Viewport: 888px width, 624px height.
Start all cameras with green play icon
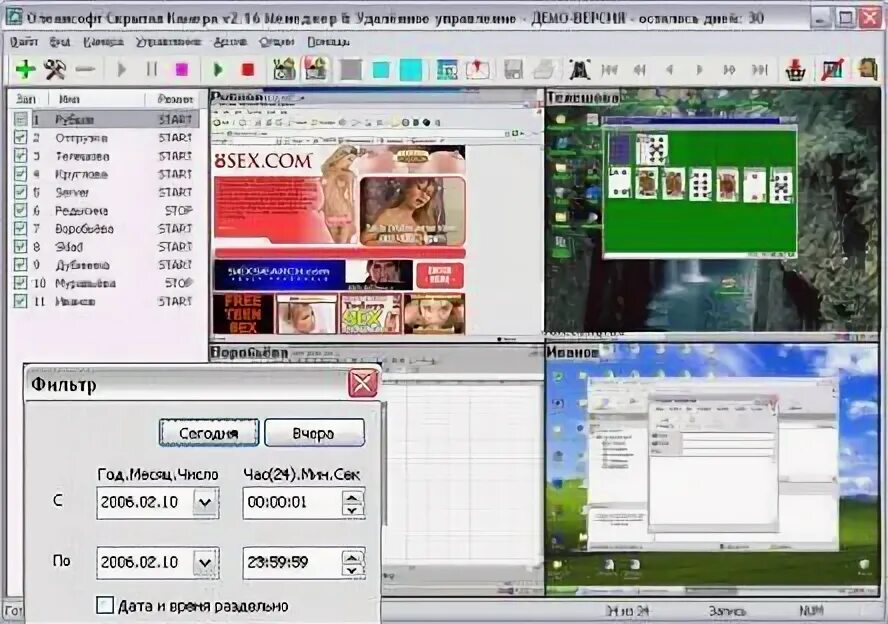[x=218, y=70]
